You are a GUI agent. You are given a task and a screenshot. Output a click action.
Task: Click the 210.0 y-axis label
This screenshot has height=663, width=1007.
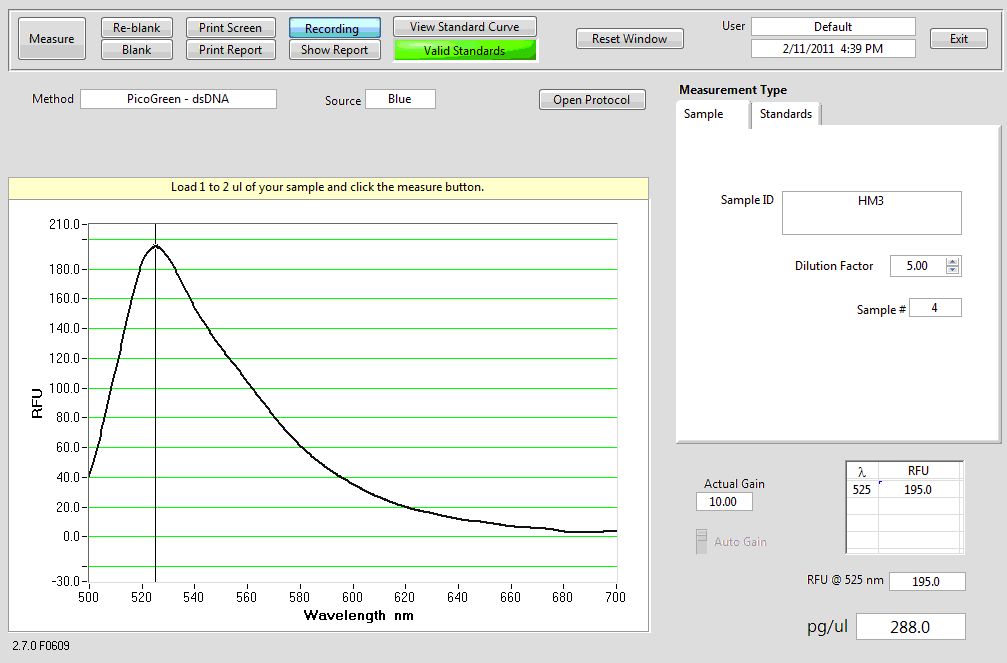click(x=64, y=224)
